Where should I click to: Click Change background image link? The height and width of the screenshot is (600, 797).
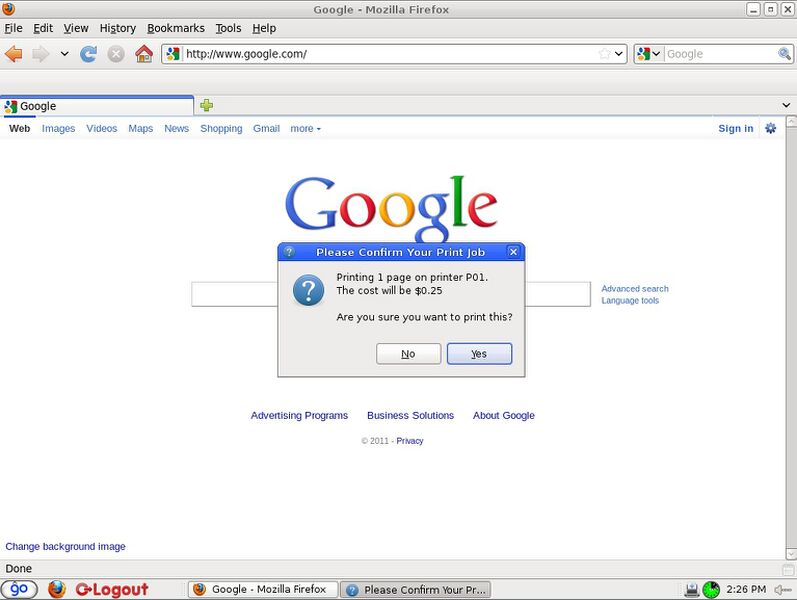coord(65,547)
